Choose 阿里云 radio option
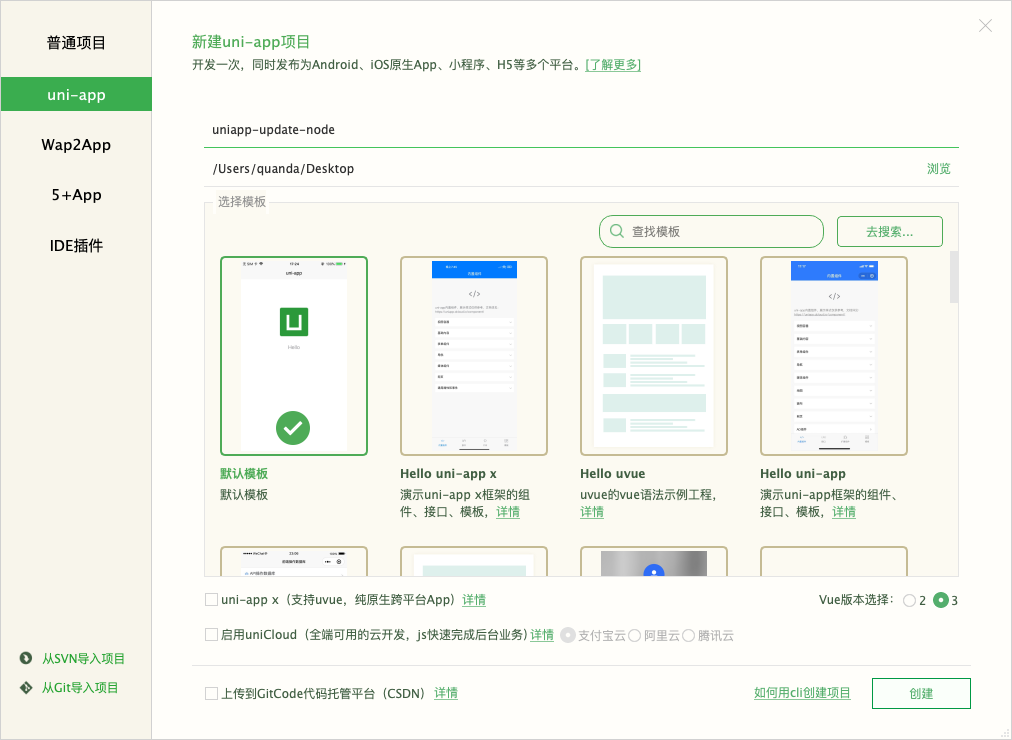The image size is (1012, 740). pyautogui.click(x=634, y=635)
